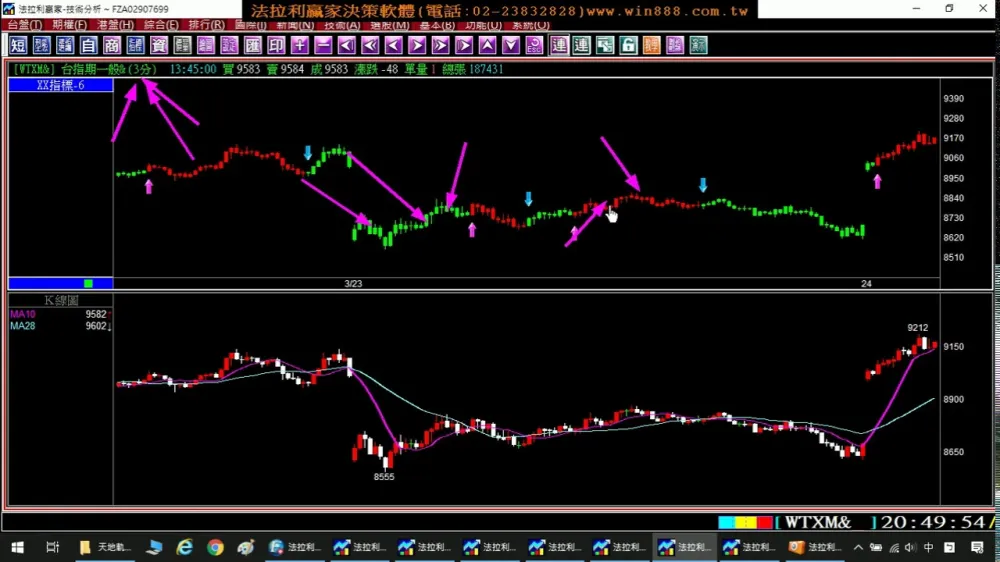Click the 短 toolbar icon
Viewport: 1000px width, 562px height.
(18, 45)
